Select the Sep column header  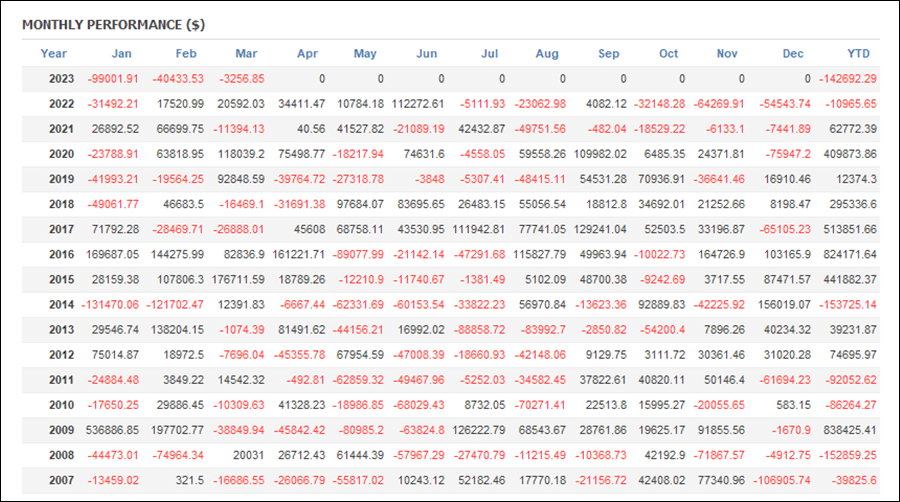tap(608, 53)
